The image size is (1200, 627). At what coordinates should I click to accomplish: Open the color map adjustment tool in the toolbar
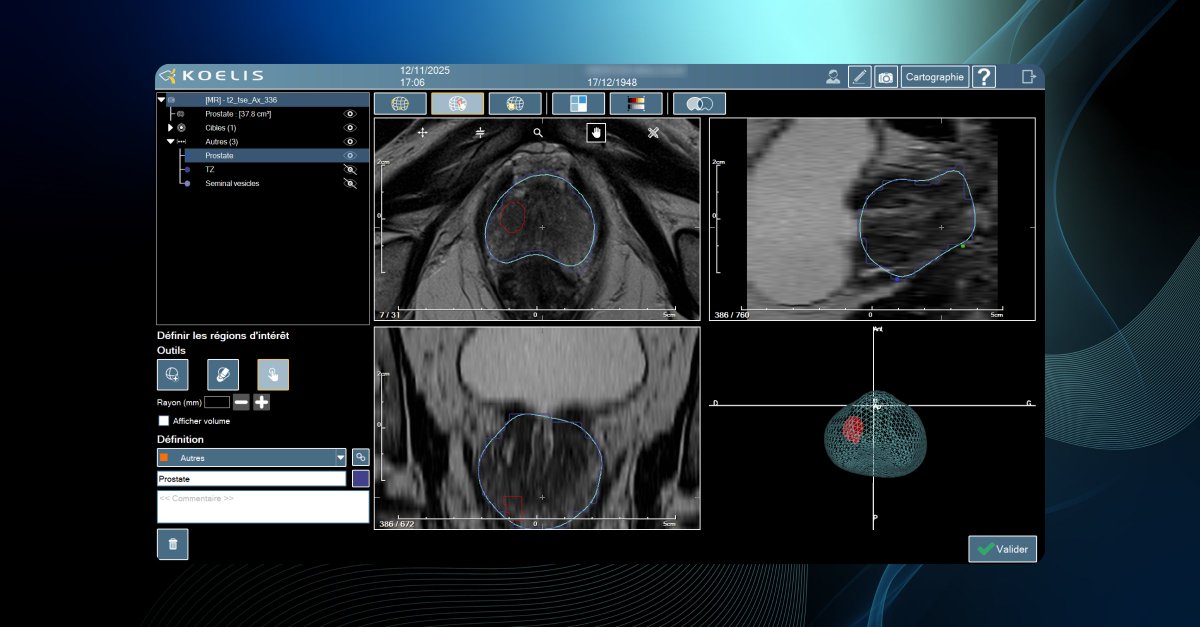click(x=634, y=103)
